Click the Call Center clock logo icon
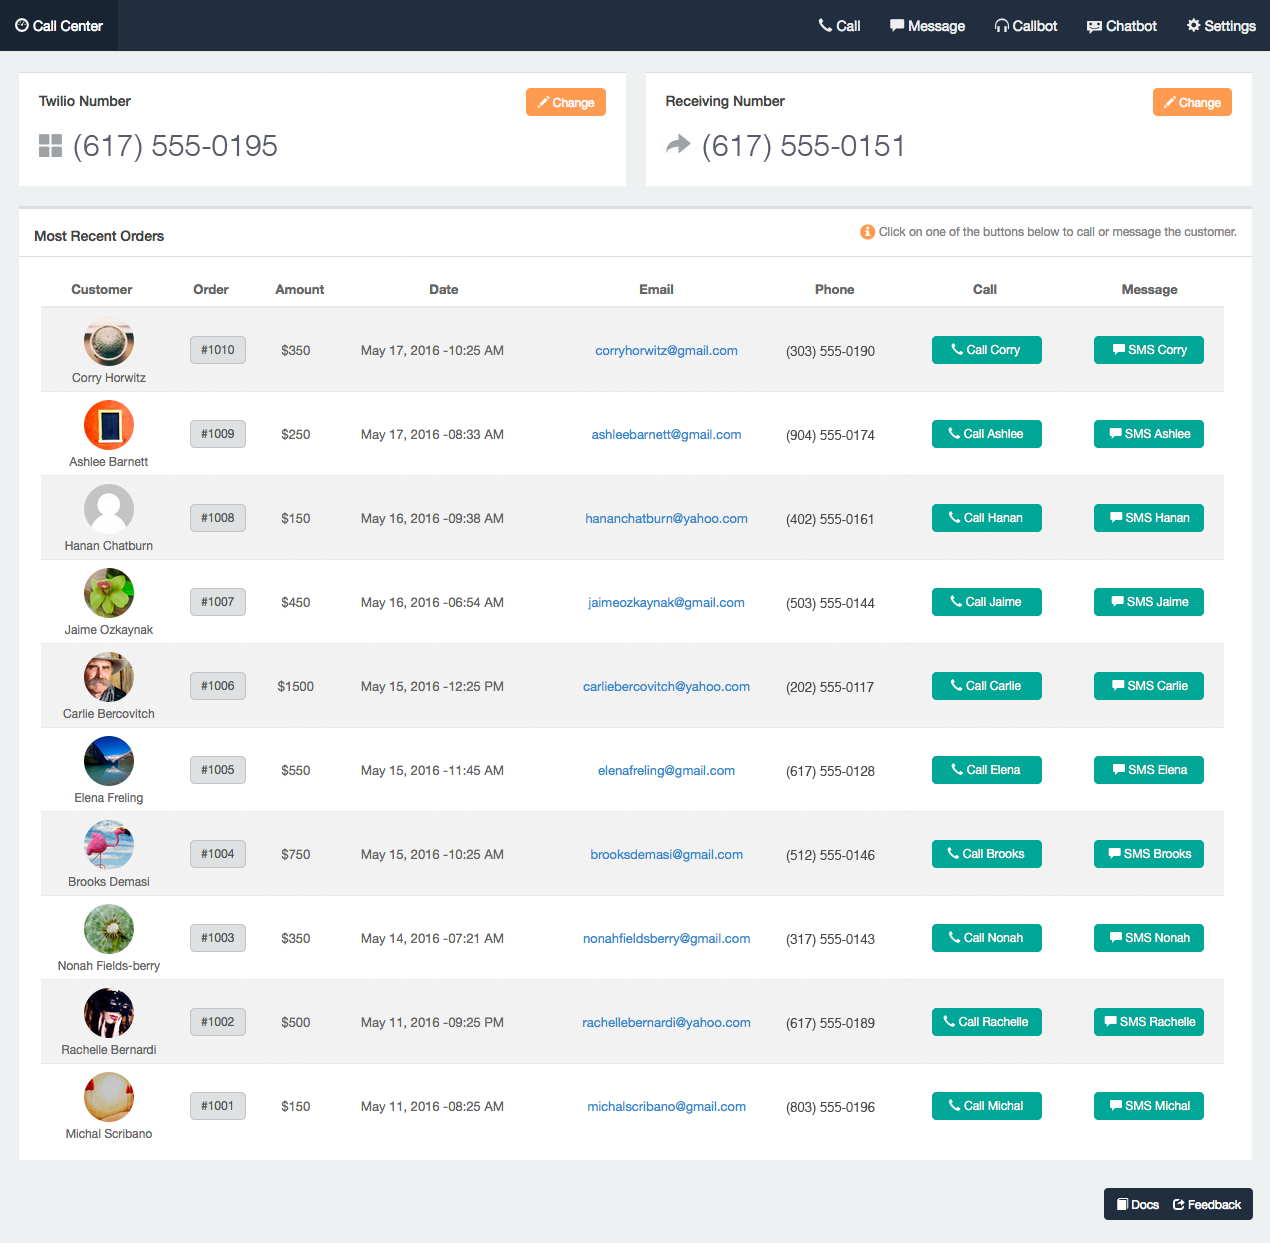 pyautogui.click(x=22, y=25)
